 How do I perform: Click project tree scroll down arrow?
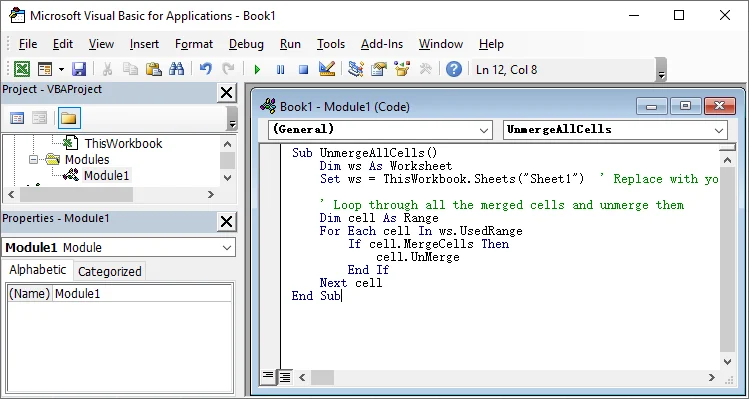pyautogui.click(x=228, y=178)
